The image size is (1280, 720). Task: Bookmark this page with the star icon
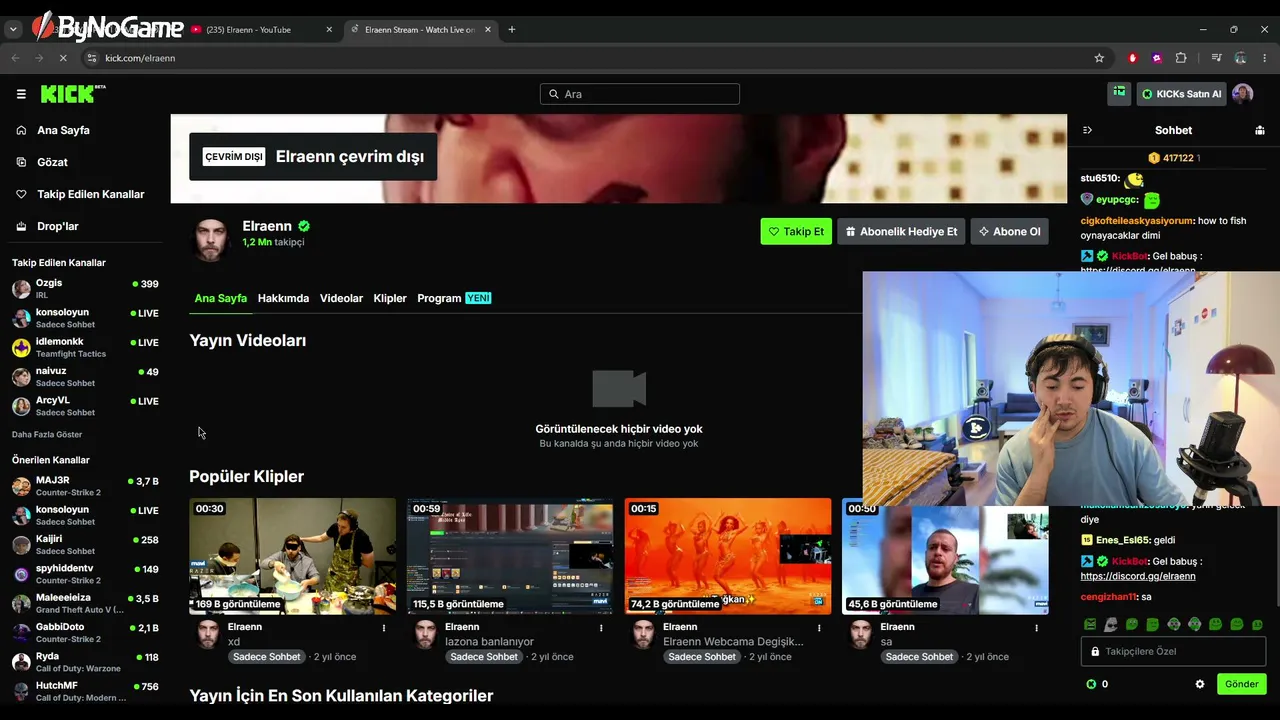pos(1099,58)
